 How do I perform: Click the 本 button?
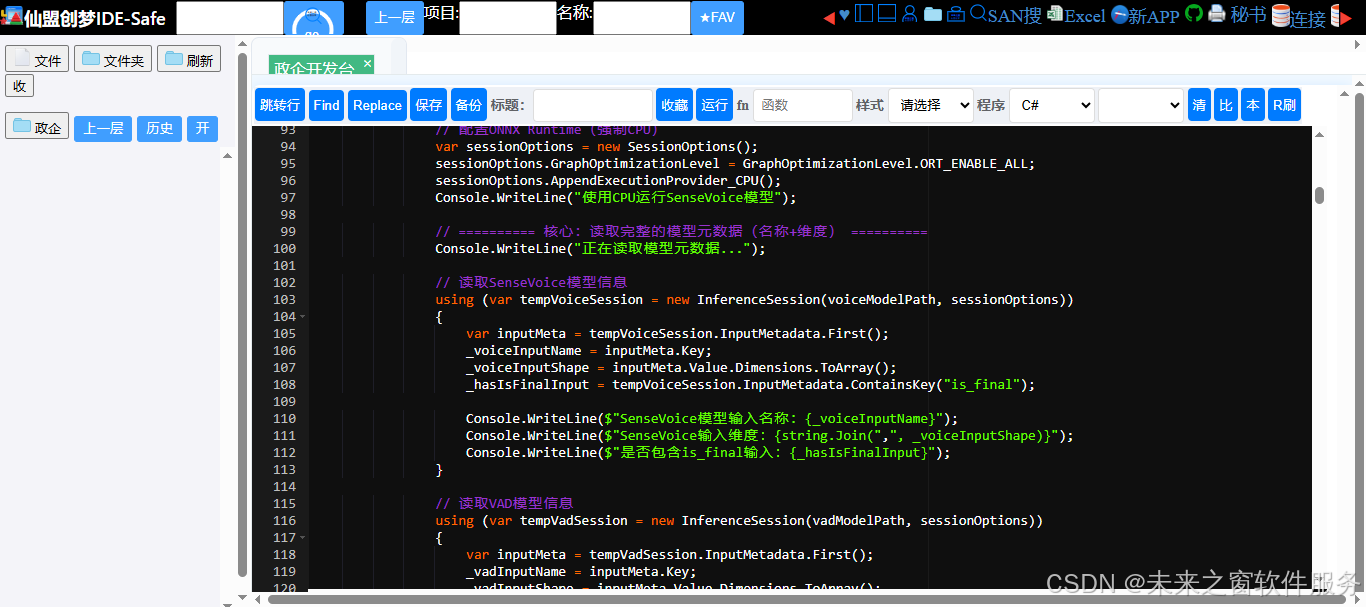(1253, 105)
